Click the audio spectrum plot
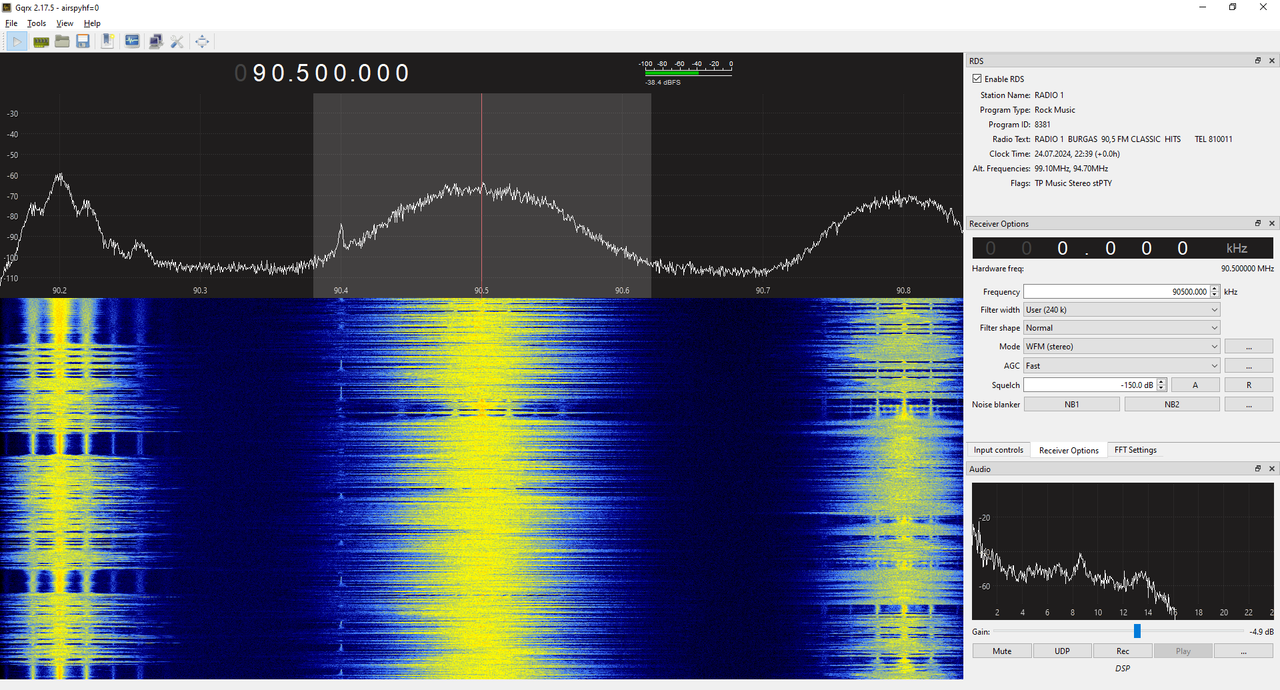This screenshot has height=690, width=1280. pos(1123,551)
